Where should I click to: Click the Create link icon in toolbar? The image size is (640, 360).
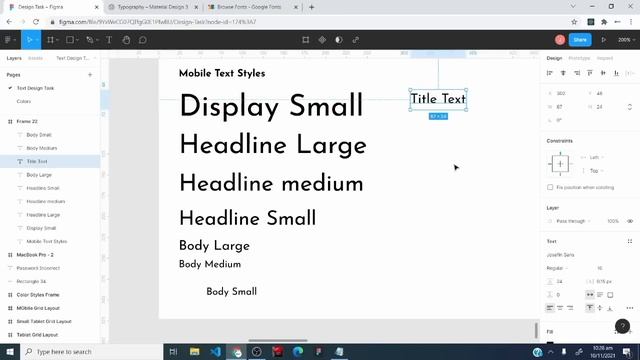pyautogui.click(x=356, y=40)
